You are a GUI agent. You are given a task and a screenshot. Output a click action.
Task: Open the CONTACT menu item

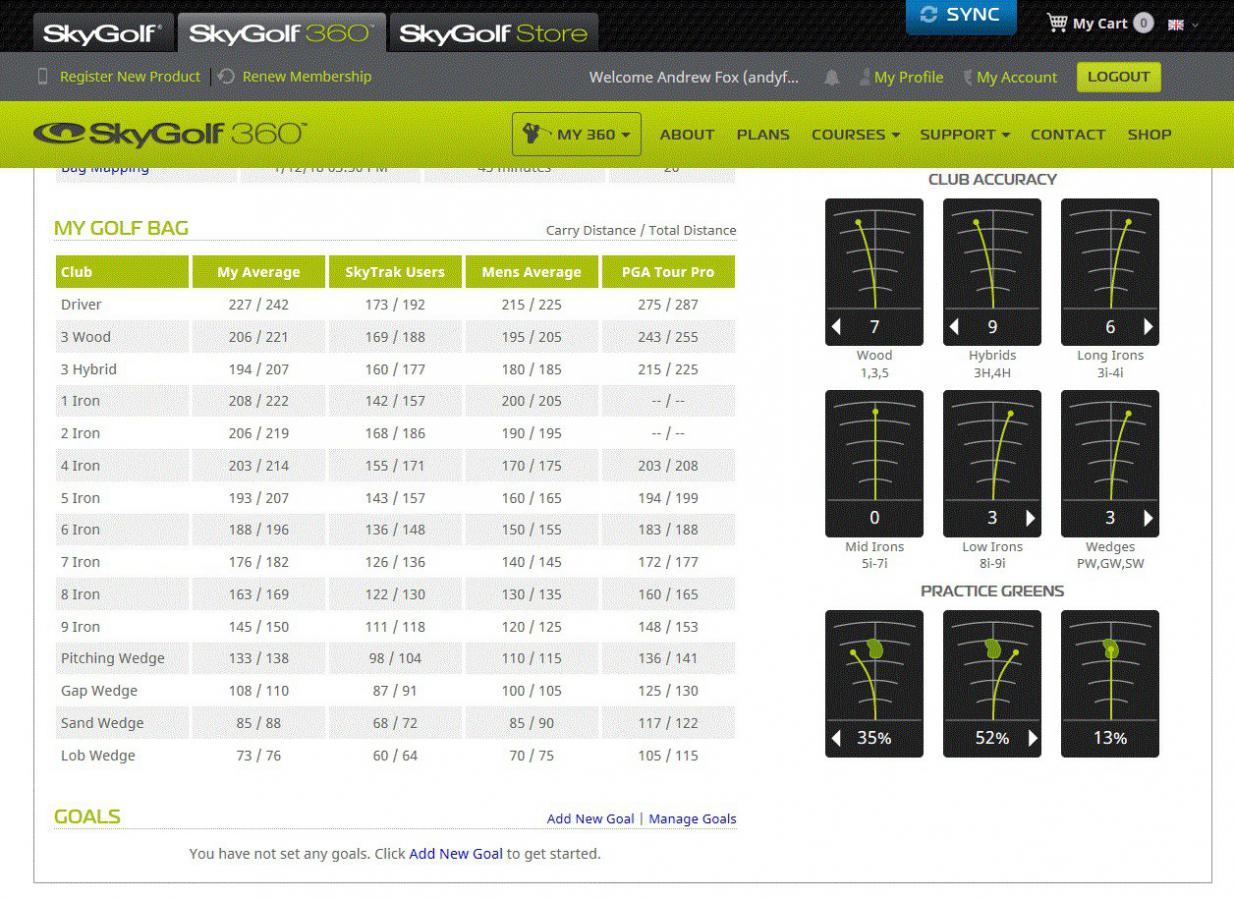pos(1068,134)
